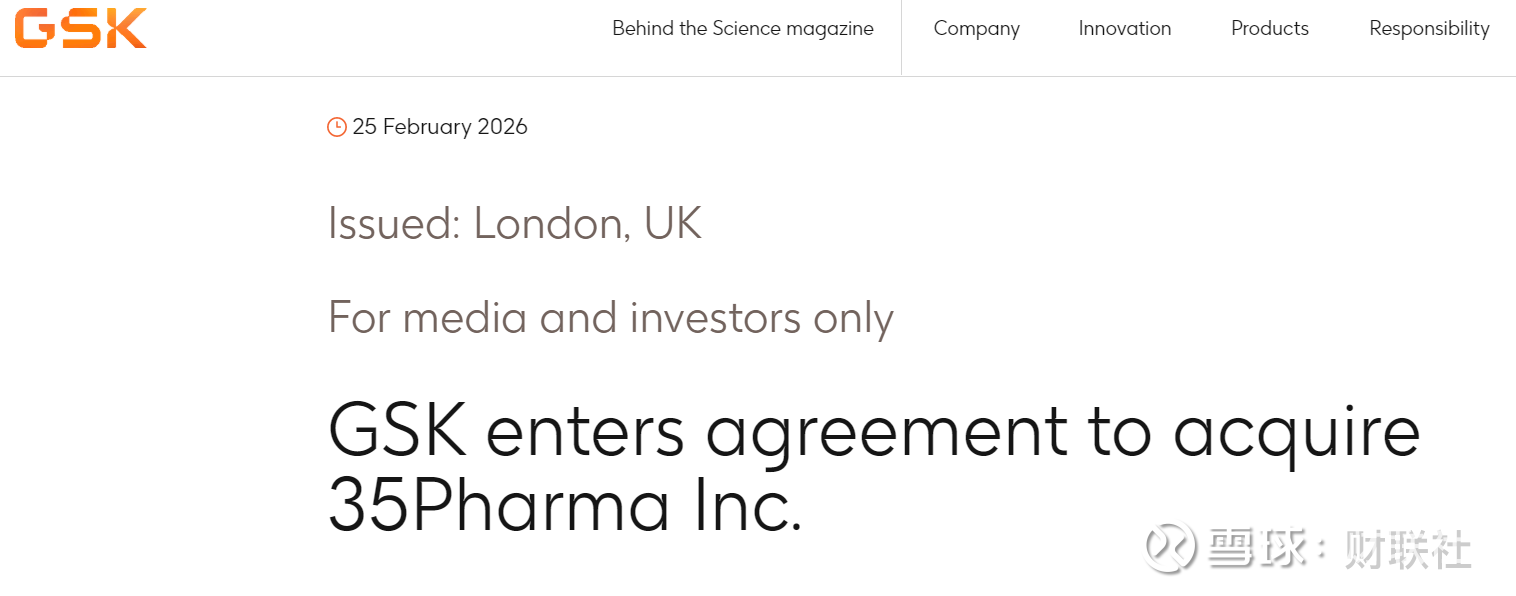Click the clock icon beside the date
The width and height of the screenshot is (1516, 596).
click(x=337, y=127)
